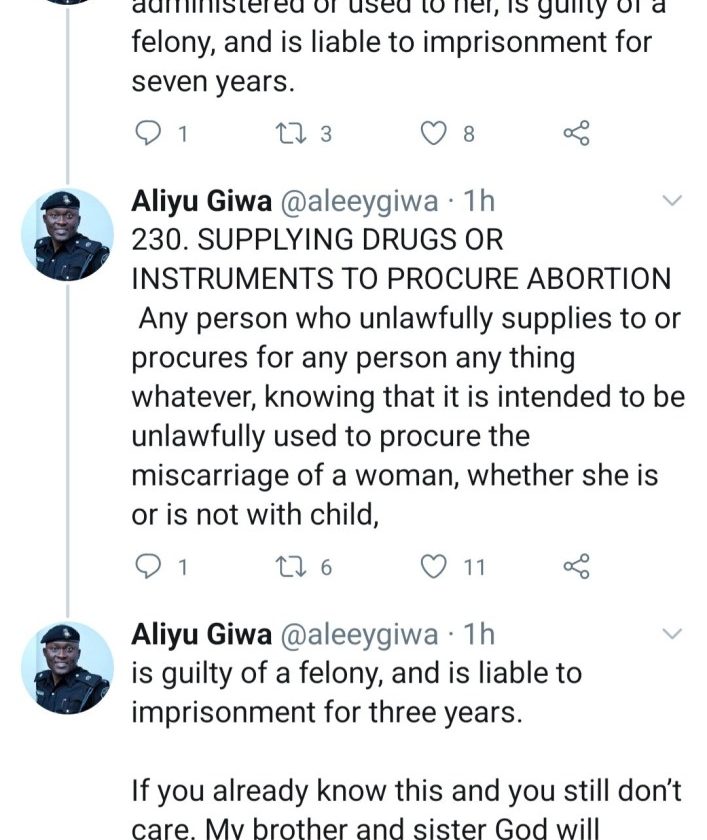
Task: Share the tweet ending 'seven years'
Action: coord(577,133)
